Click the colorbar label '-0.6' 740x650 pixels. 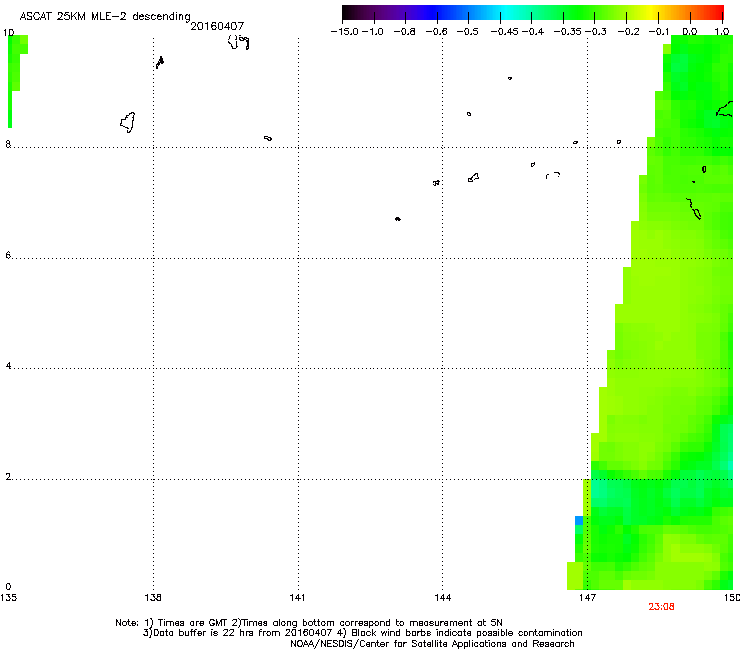click(x=436, y=32)
